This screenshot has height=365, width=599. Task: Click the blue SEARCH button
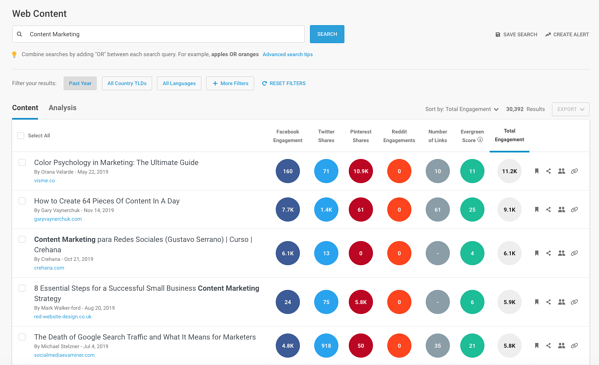click(327, 34)
